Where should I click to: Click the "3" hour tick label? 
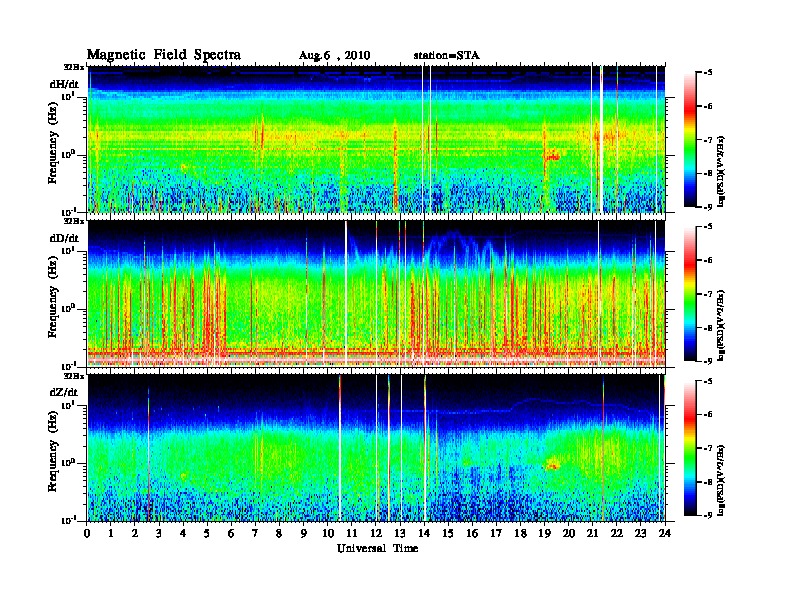(x=159, y=534)
